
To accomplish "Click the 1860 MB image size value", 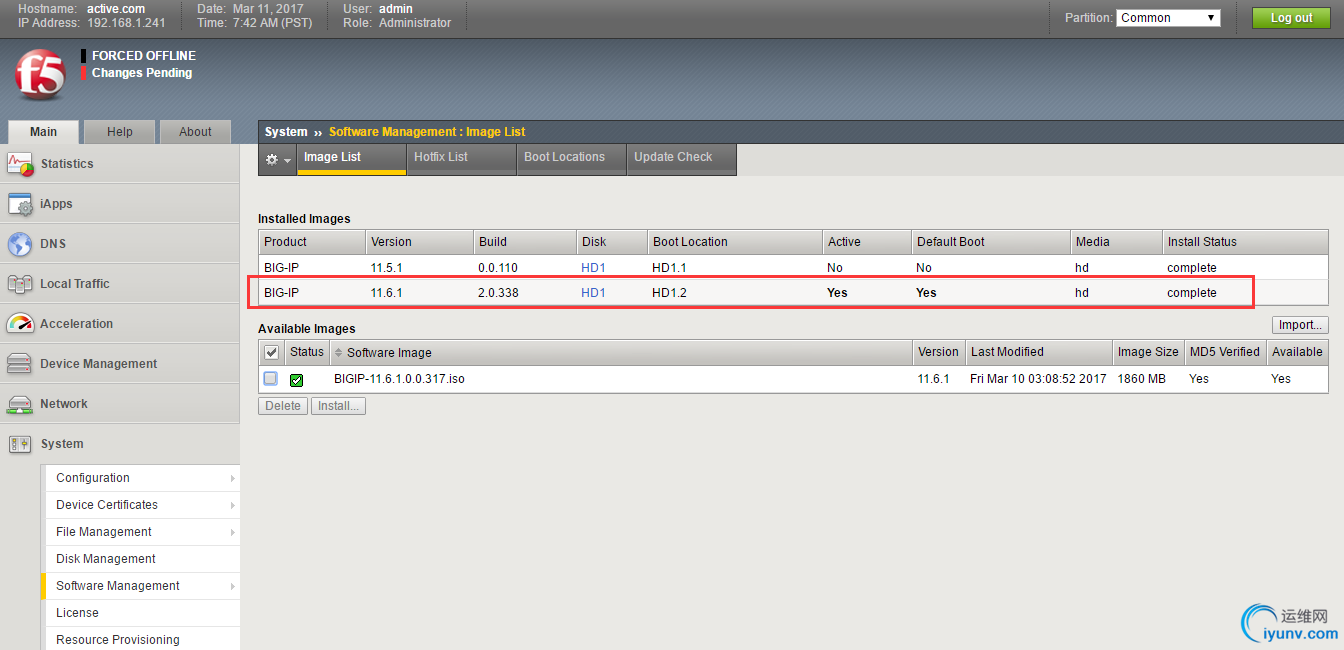I will coord(1142,379).
